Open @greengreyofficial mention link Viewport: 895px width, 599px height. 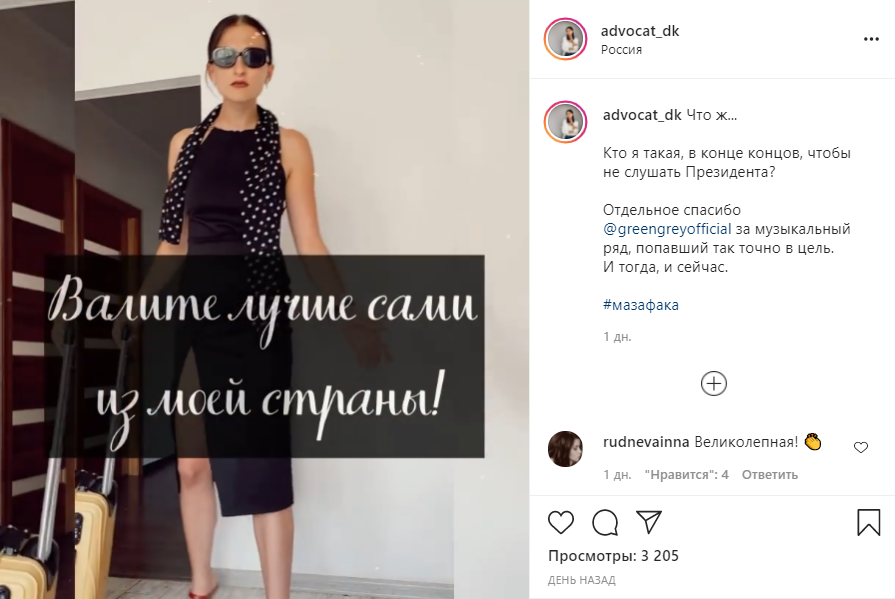click(x=667, y=229)
